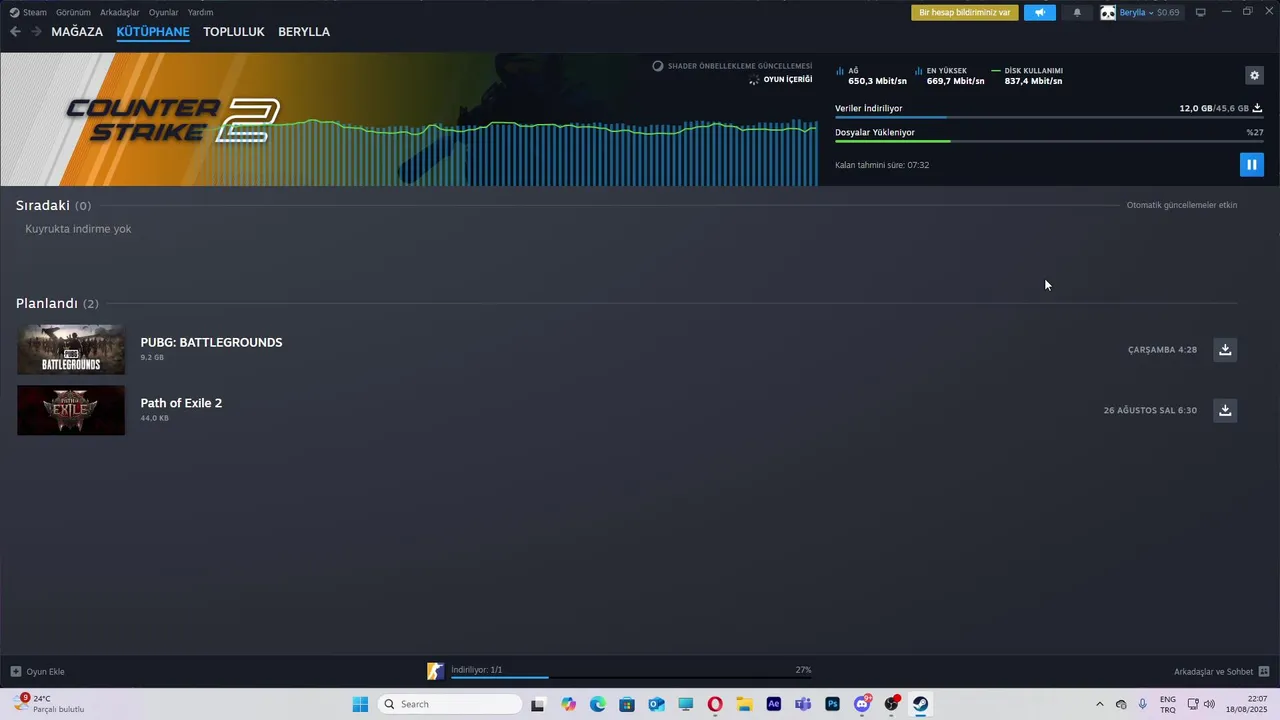Open the announcements megaphone button

1040,12
